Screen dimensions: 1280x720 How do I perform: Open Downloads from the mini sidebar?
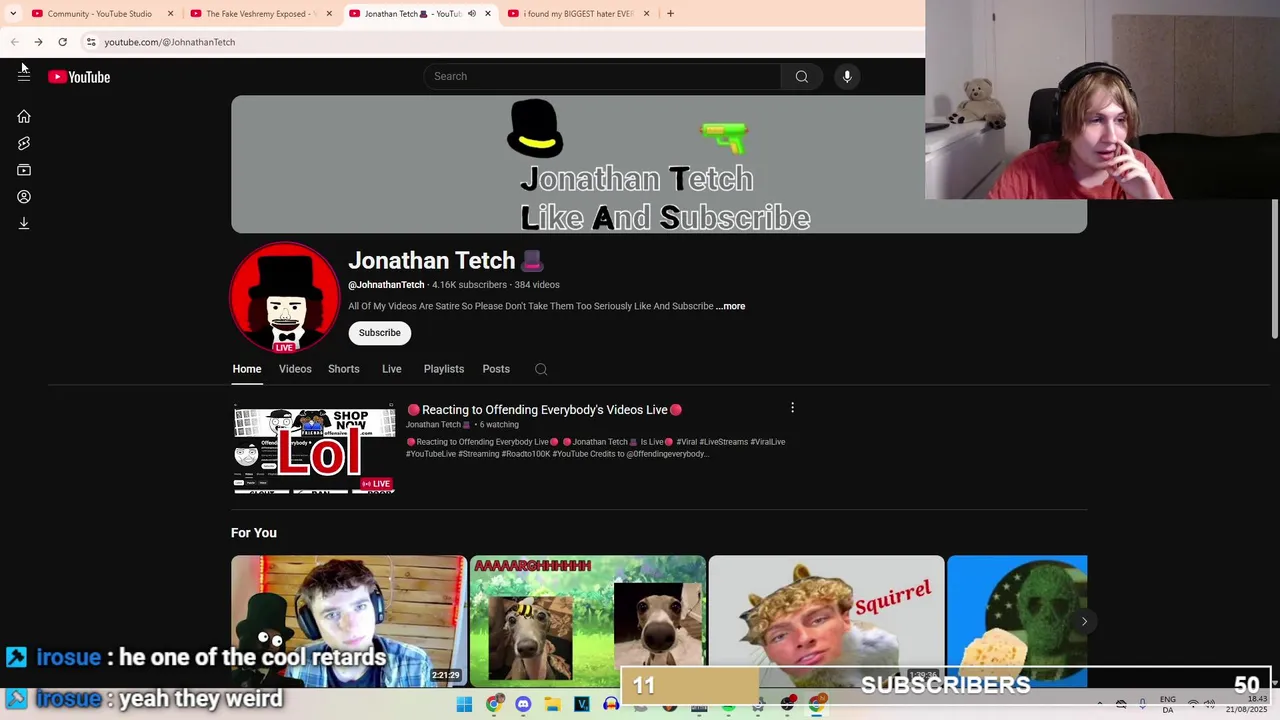24,224
